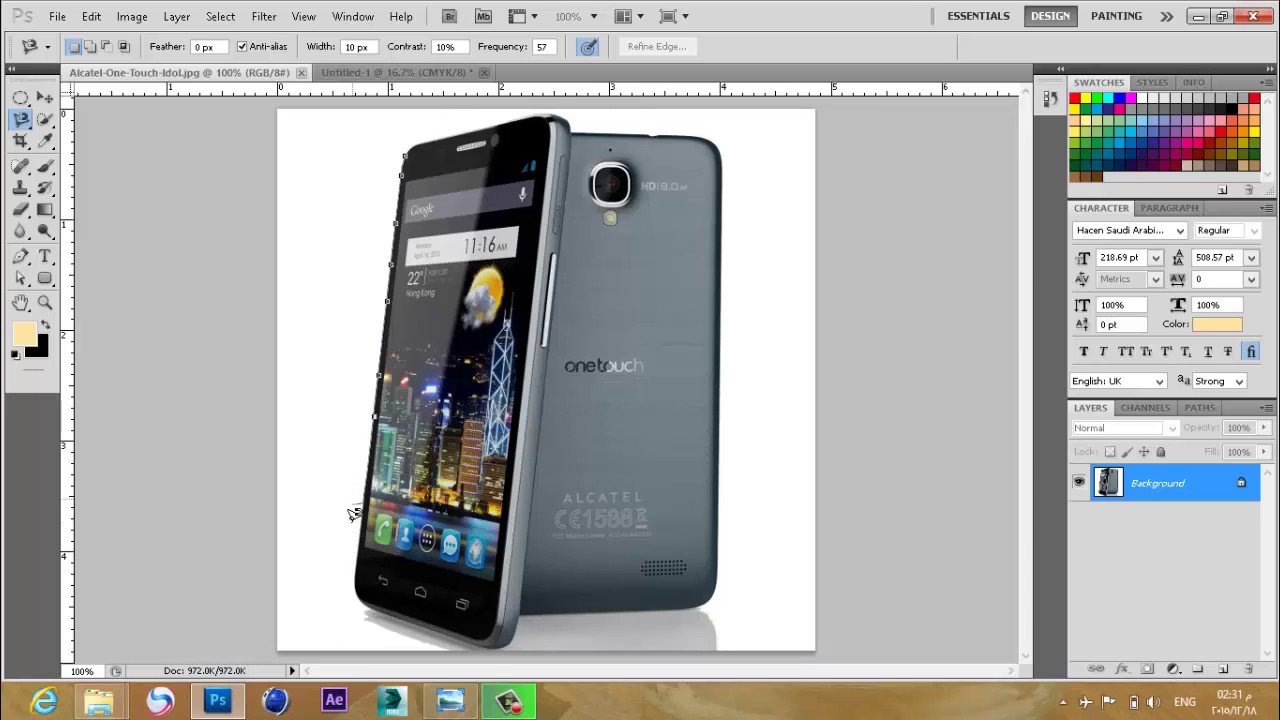This screenshot has width=1280, height=720.
Task: Click the Character panel text Color swatch
Action: (1217, 324)
